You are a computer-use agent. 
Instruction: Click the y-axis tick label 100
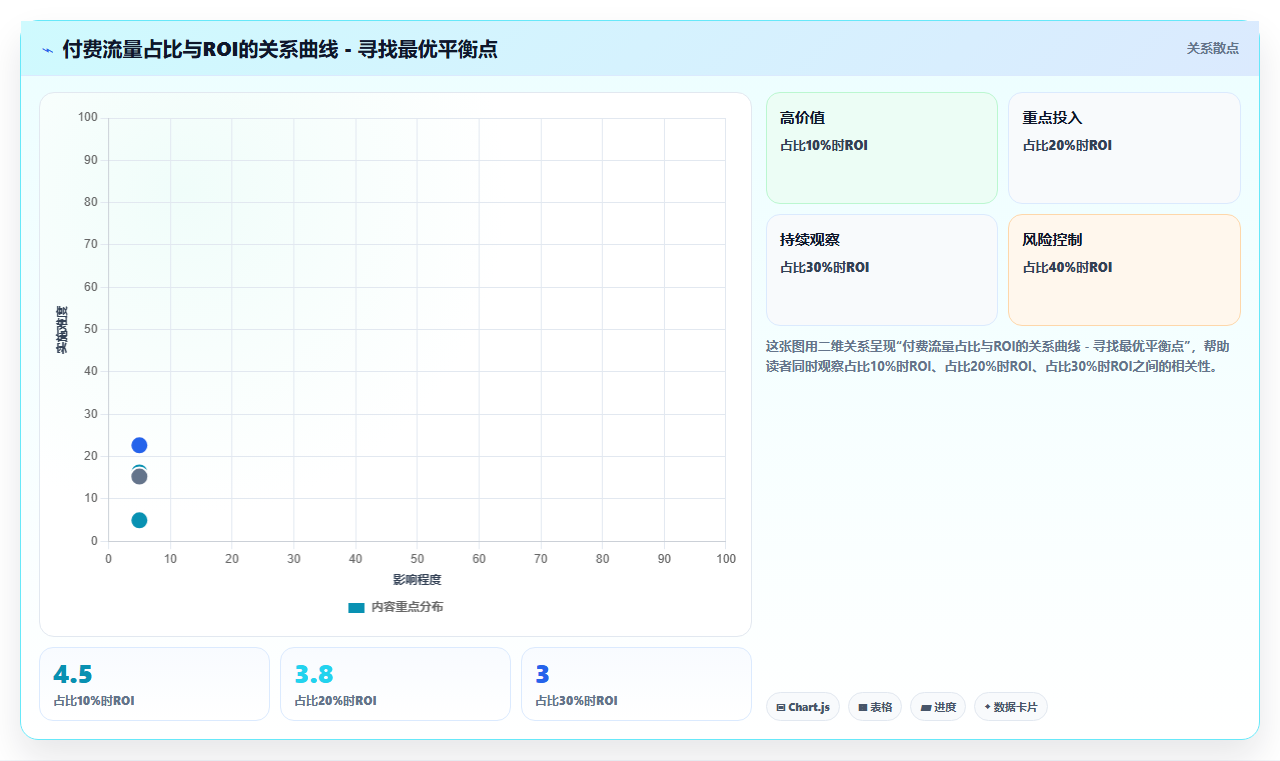[88, 118]
